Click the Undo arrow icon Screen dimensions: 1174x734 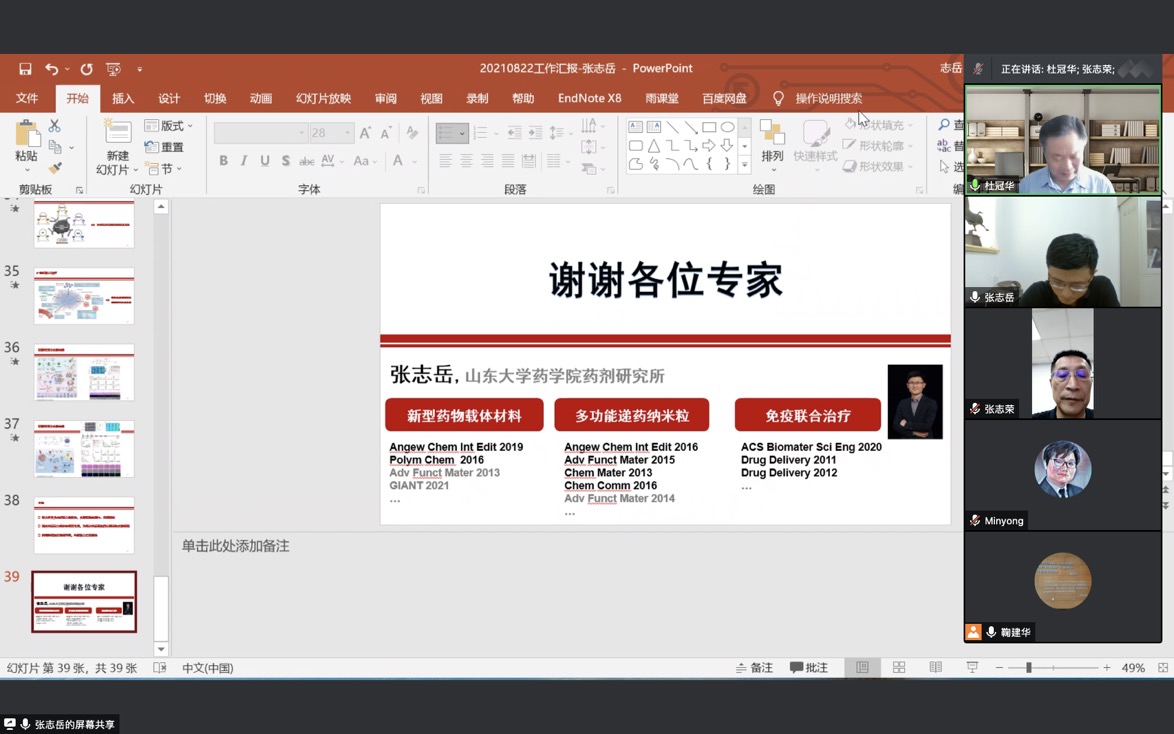51,69
